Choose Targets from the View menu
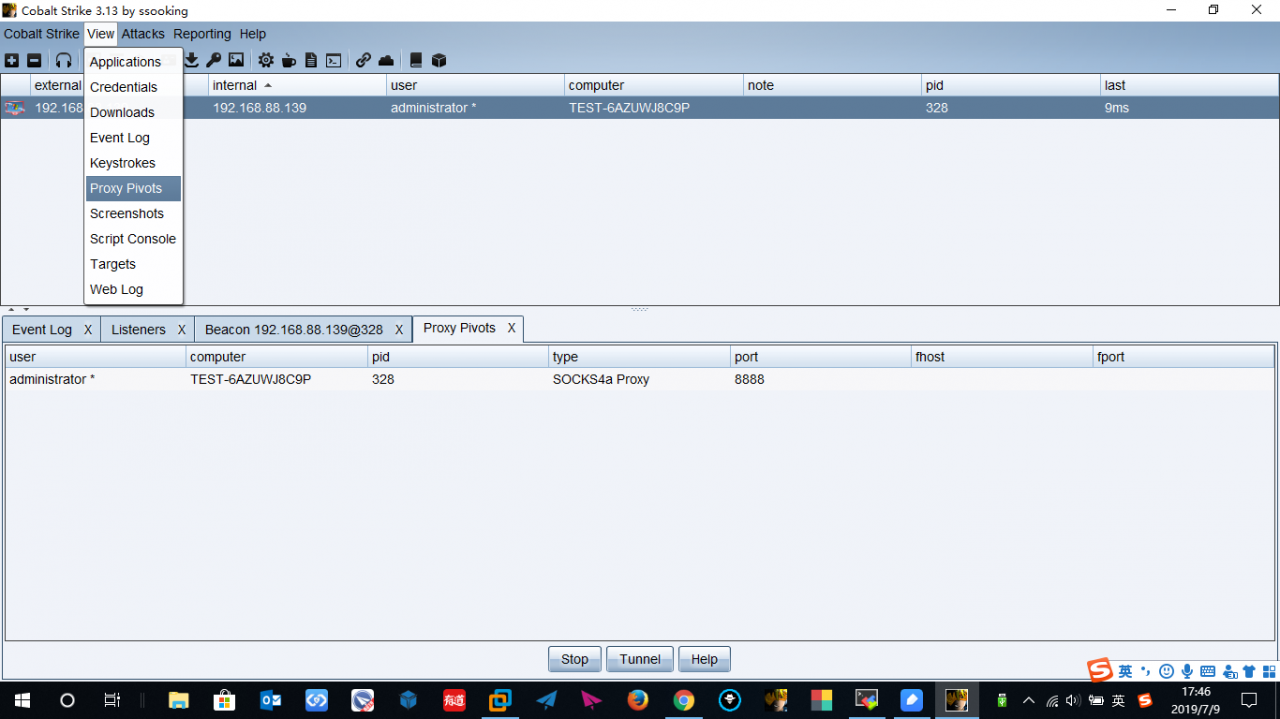1280x719 pixels. 133,264
